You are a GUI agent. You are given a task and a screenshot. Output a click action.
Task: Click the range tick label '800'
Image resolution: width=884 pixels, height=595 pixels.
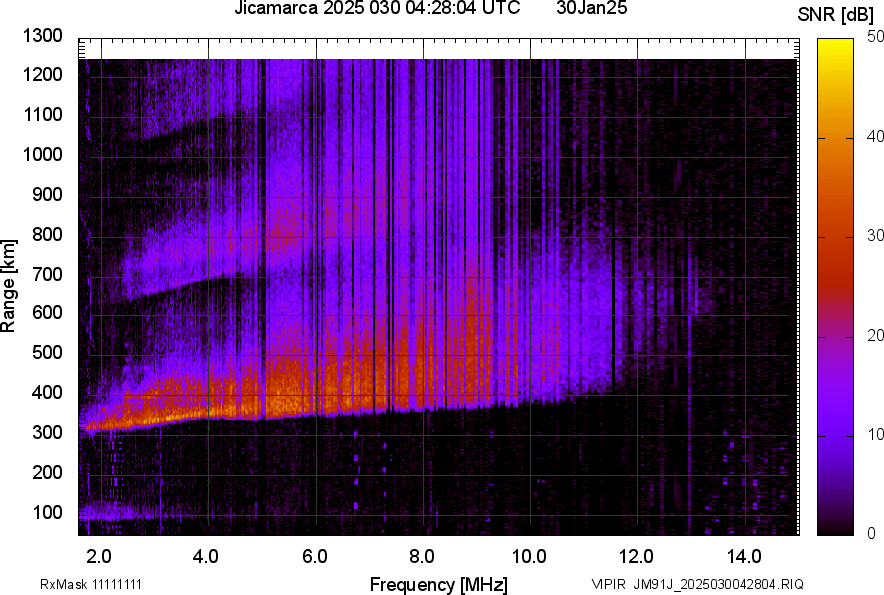[47, 234]
